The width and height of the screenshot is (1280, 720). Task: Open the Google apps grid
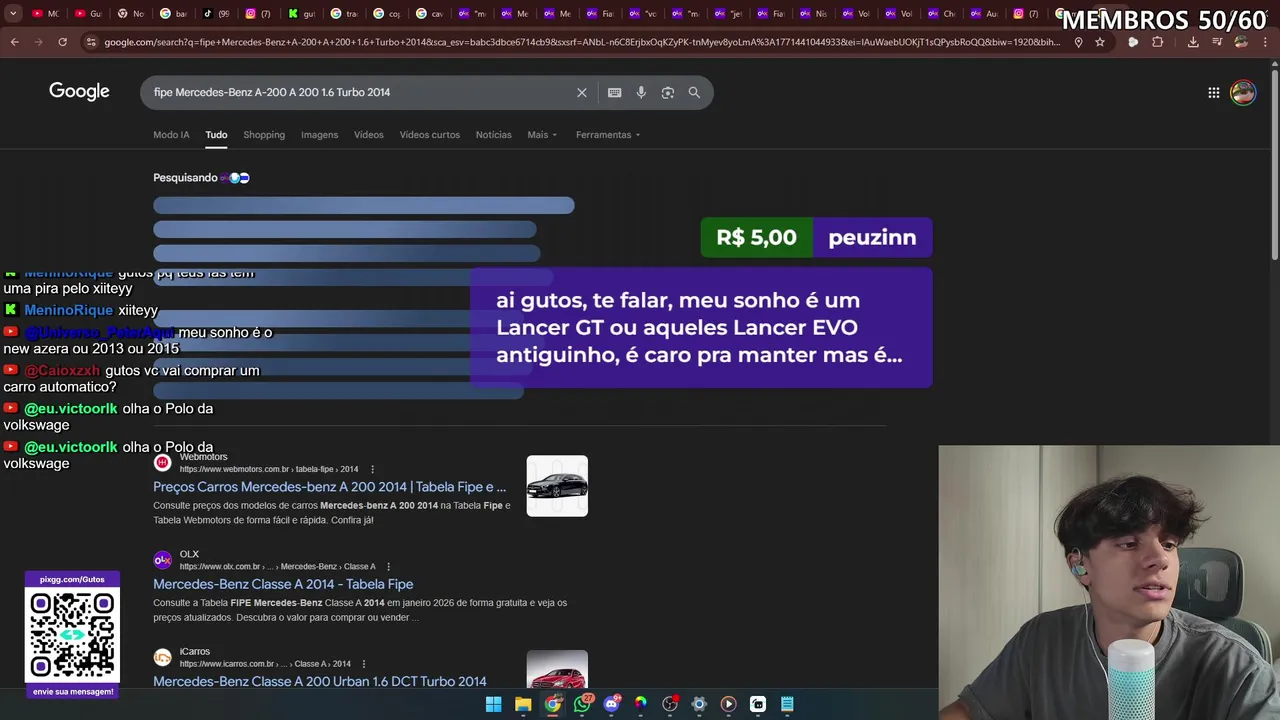pos(1213,92)
